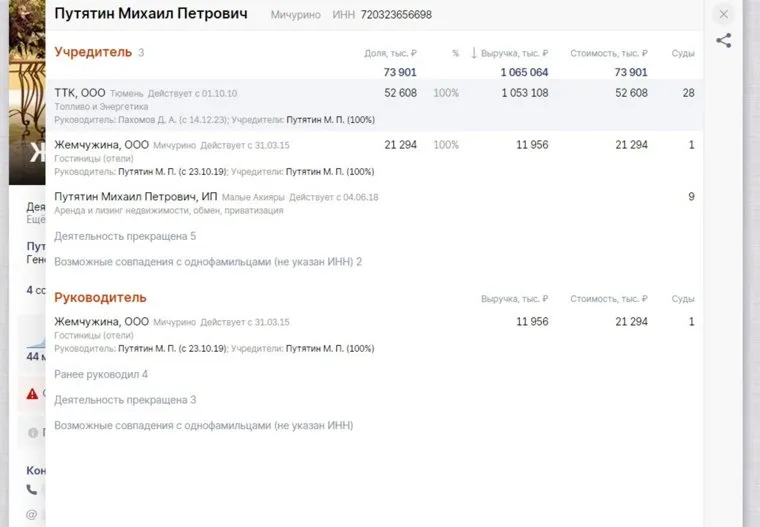
Task: Close the founder details popup
Action: (x=724, y=14)
